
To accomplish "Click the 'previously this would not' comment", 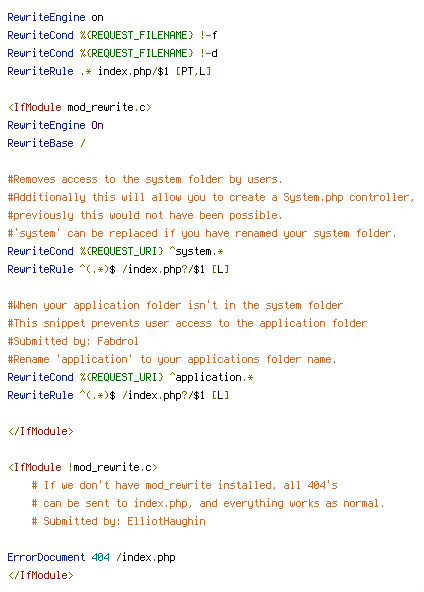I will click(145, 215).
